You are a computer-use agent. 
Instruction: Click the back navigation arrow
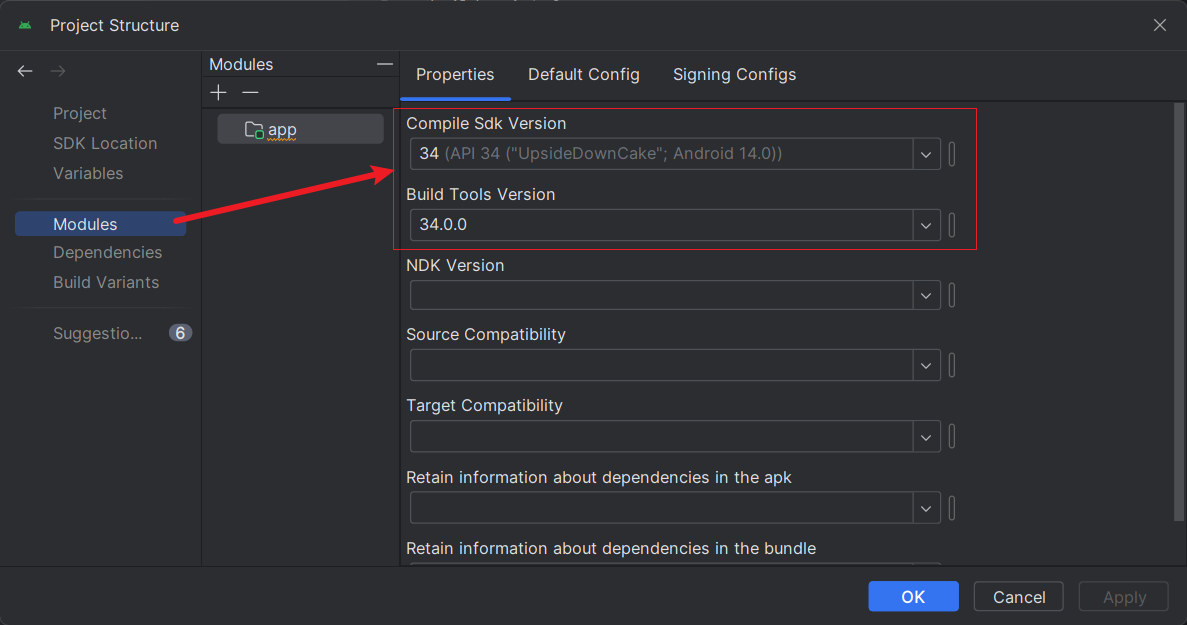coord(25,71)
